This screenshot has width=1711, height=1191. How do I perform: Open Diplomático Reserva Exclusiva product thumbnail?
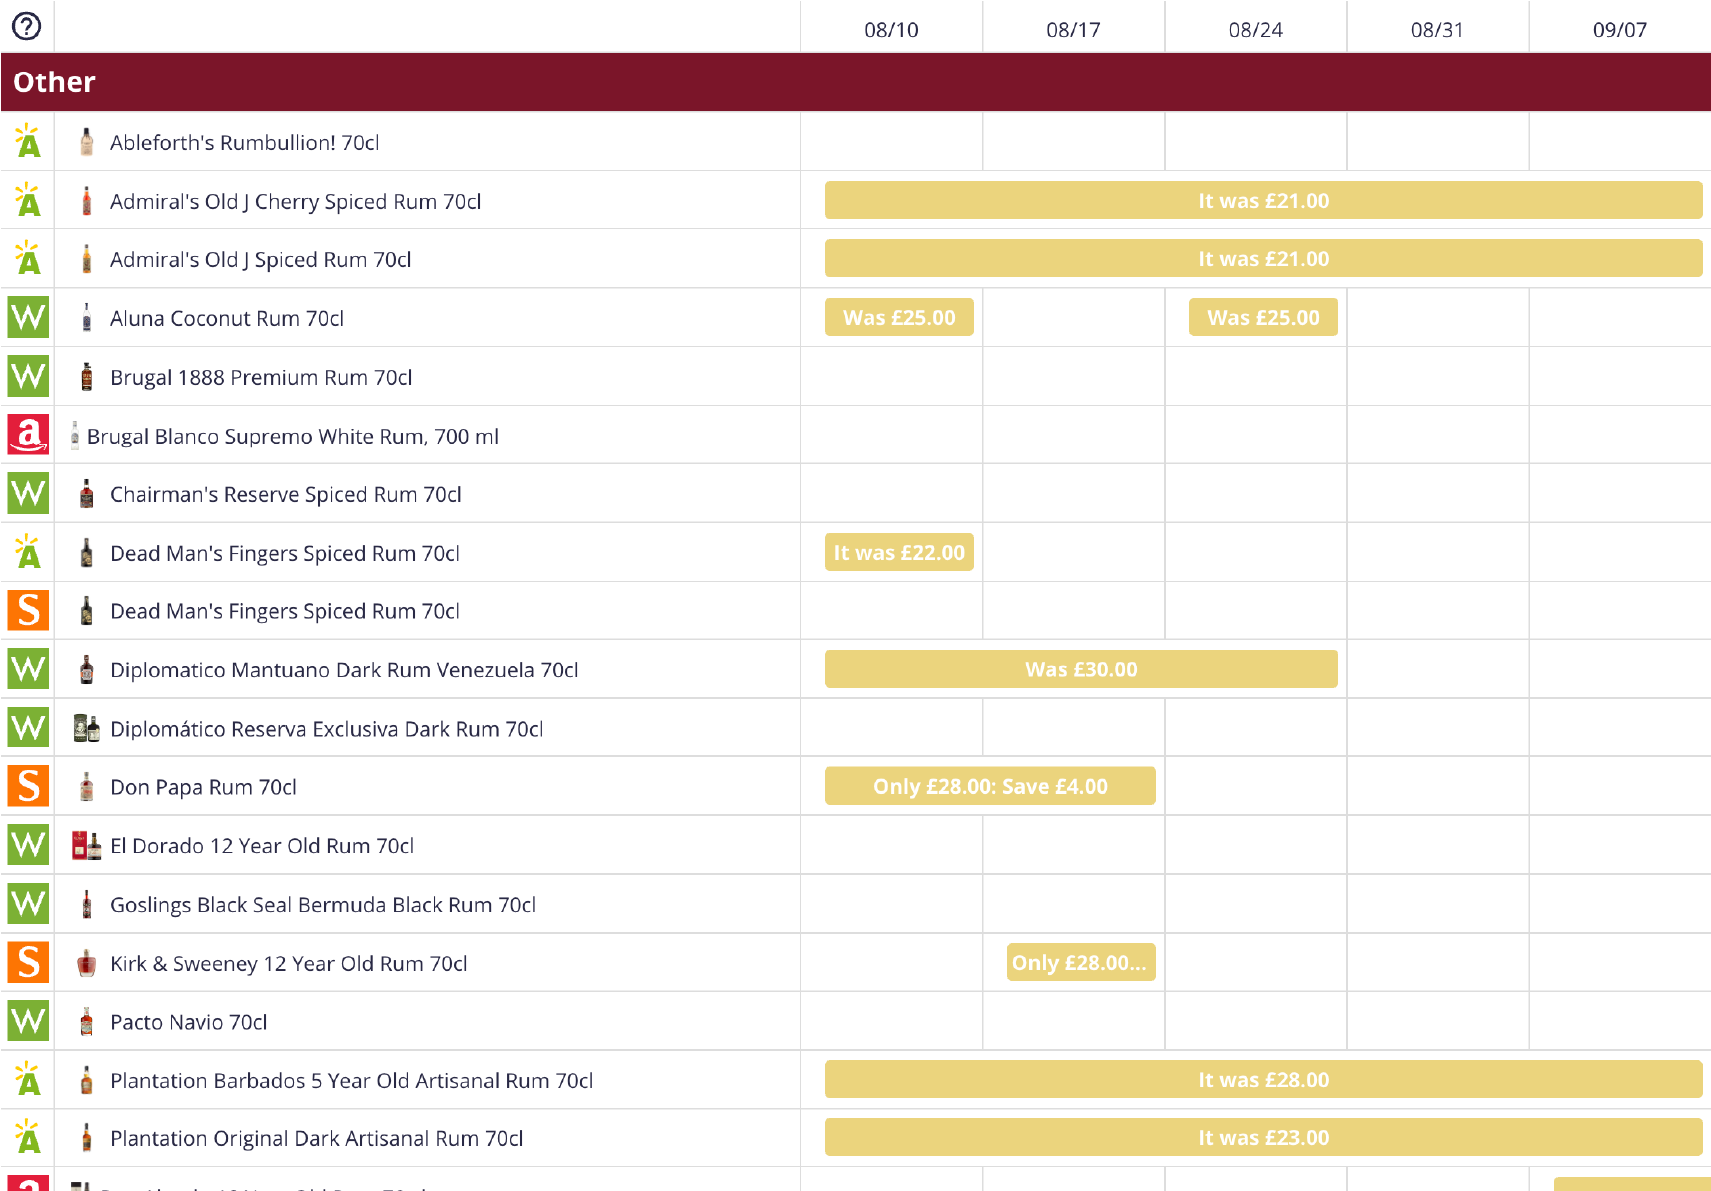(x=87, y=728)
